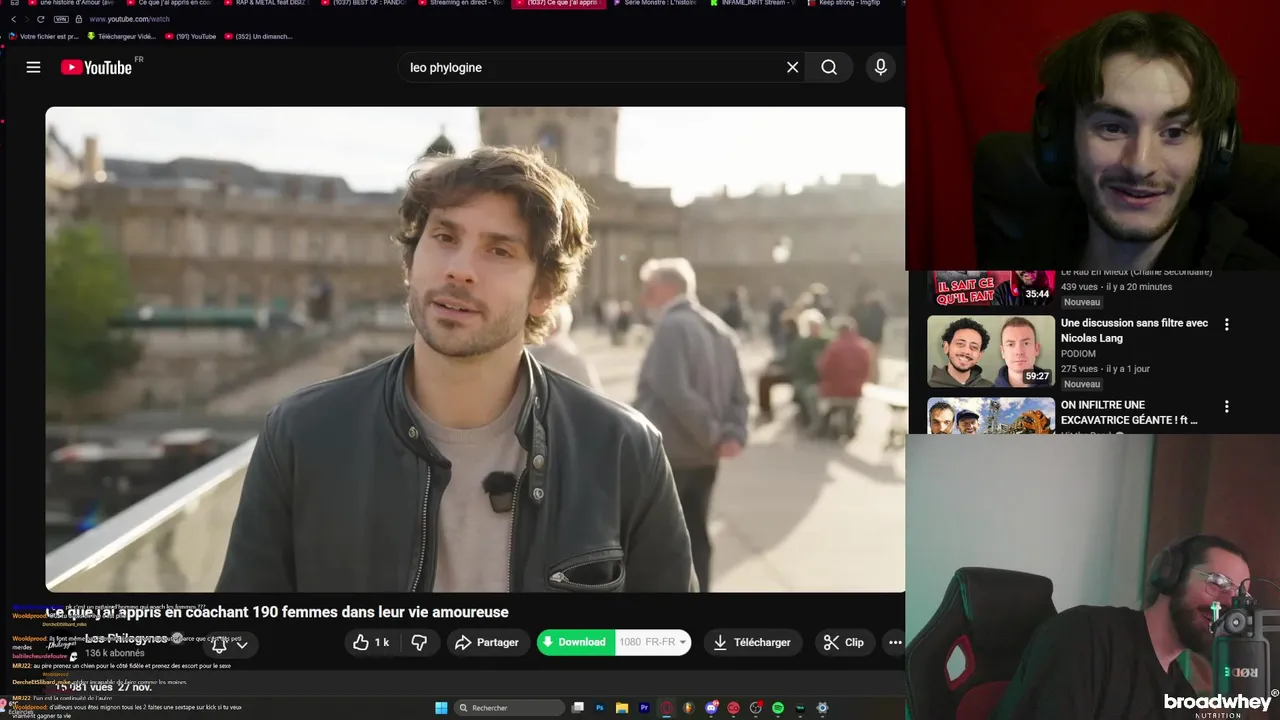Open the OBS taskbar icon

click(755, 708)
